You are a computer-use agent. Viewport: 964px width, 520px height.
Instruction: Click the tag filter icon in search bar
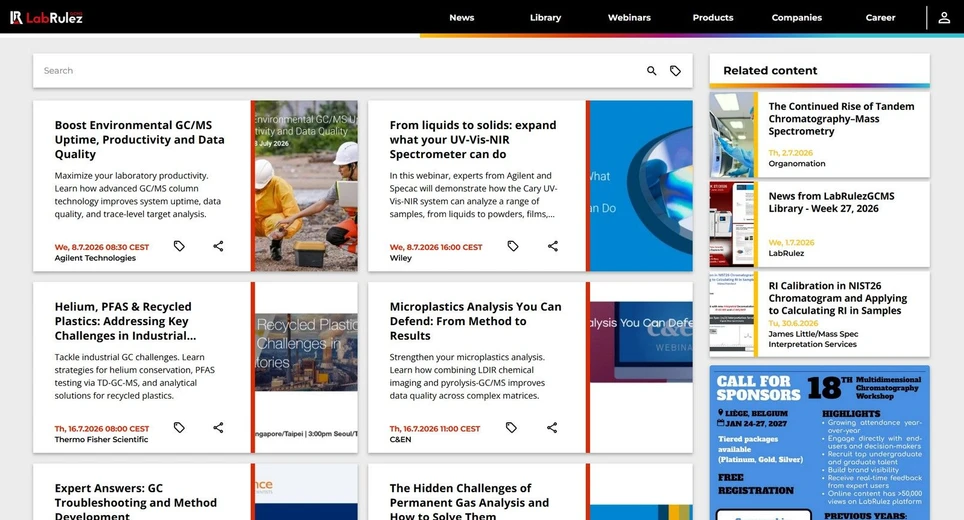click(675, 71)
